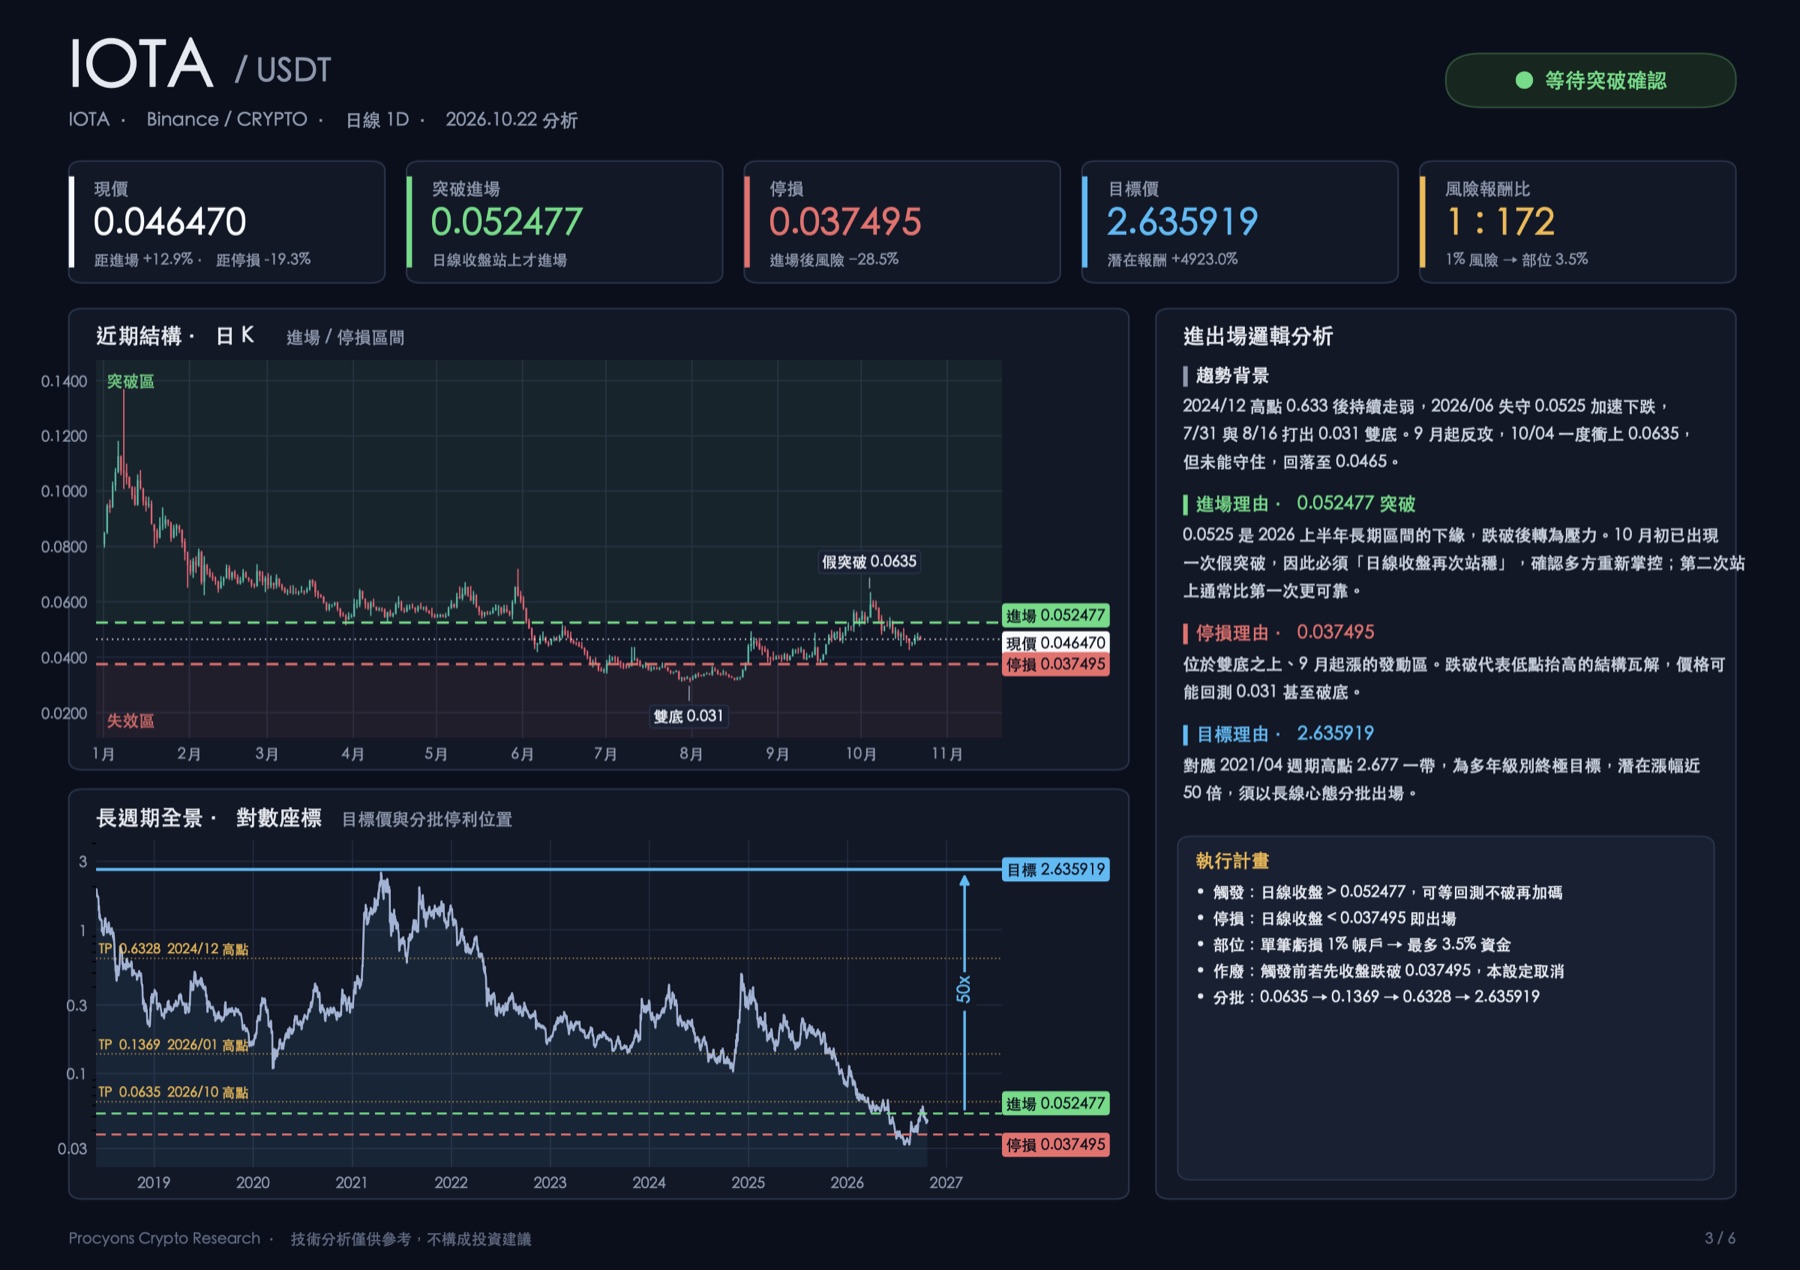1800x1270 pixels.
Task: Click the 近期結構 · 日 K chart title
Action: click(x=175, y=336)
